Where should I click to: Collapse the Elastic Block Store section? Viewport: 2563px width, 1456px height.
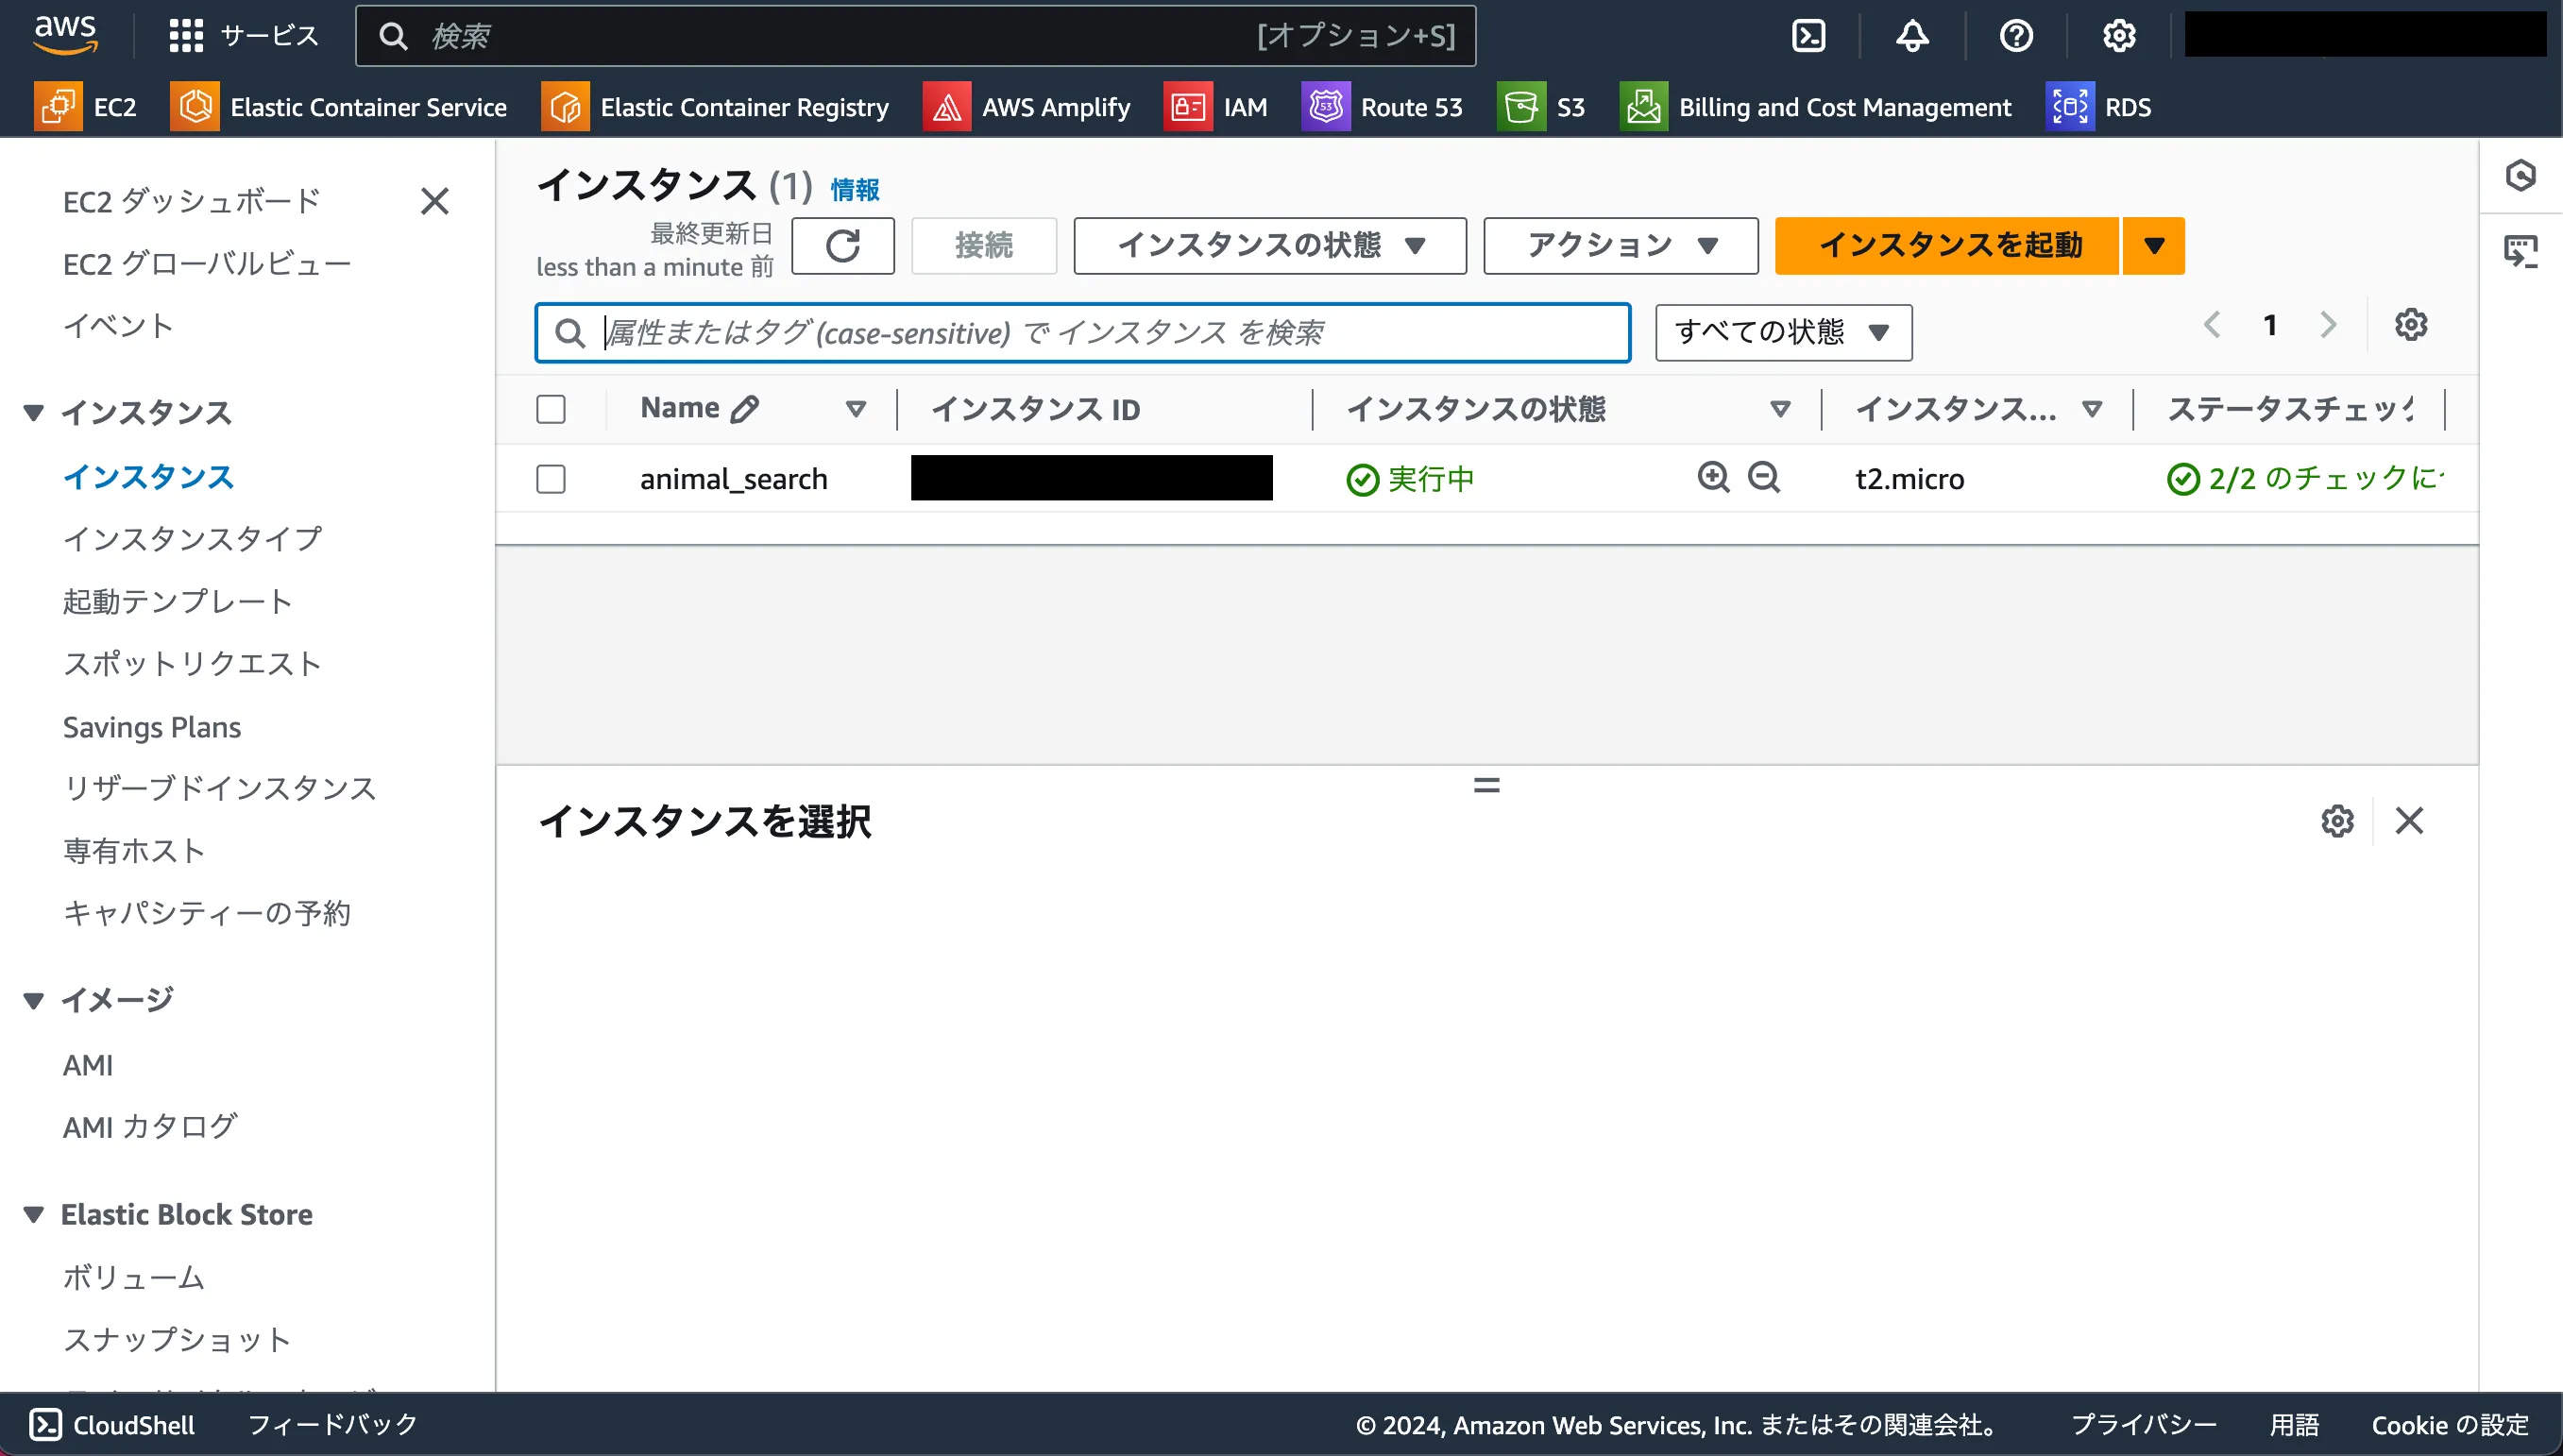(x=33, y=1214)
